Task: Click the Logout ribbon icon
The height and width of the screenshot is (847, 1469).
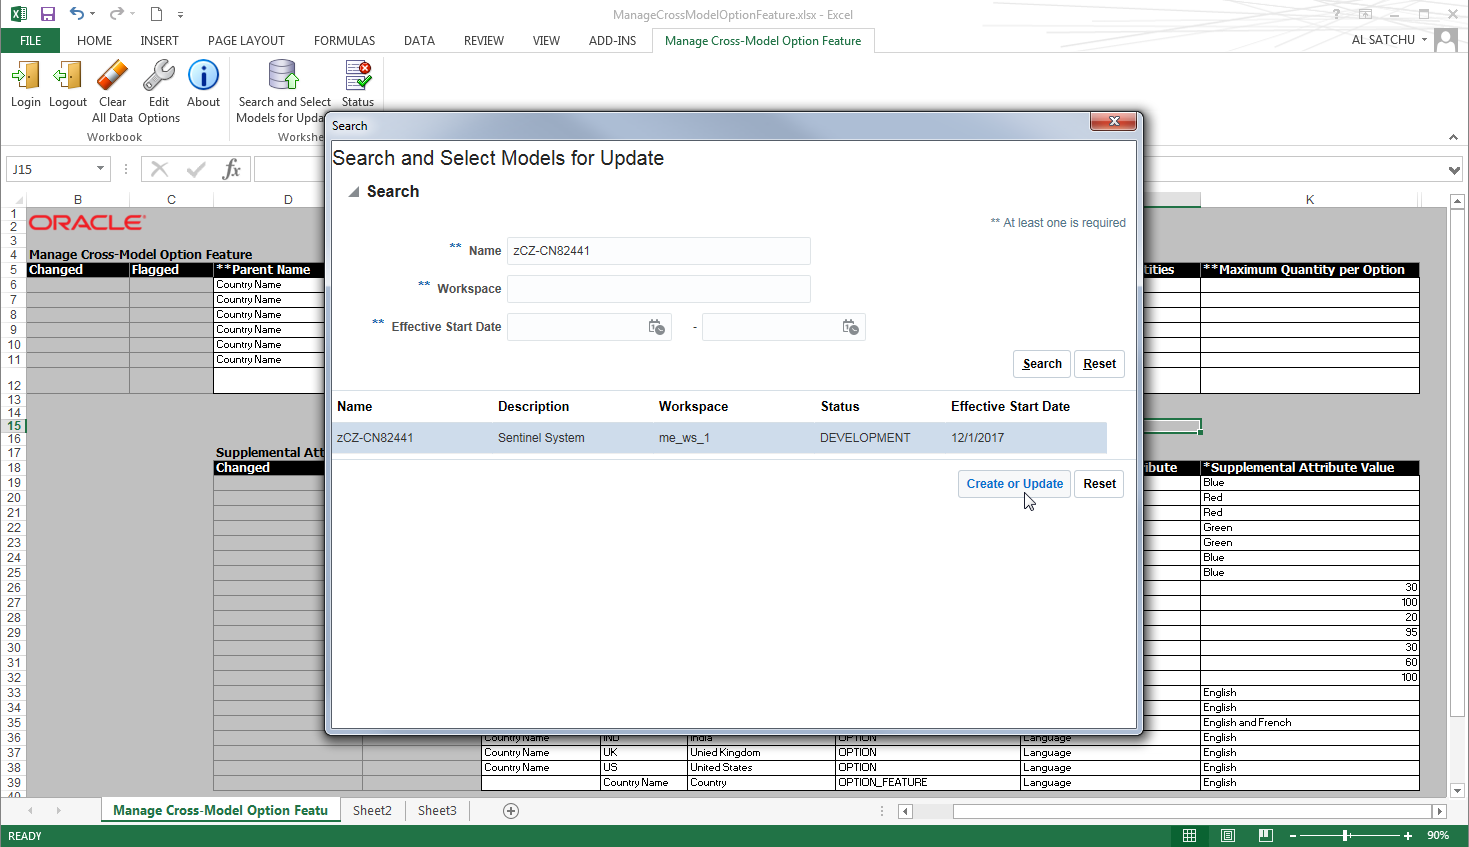Action: (68, 76)
